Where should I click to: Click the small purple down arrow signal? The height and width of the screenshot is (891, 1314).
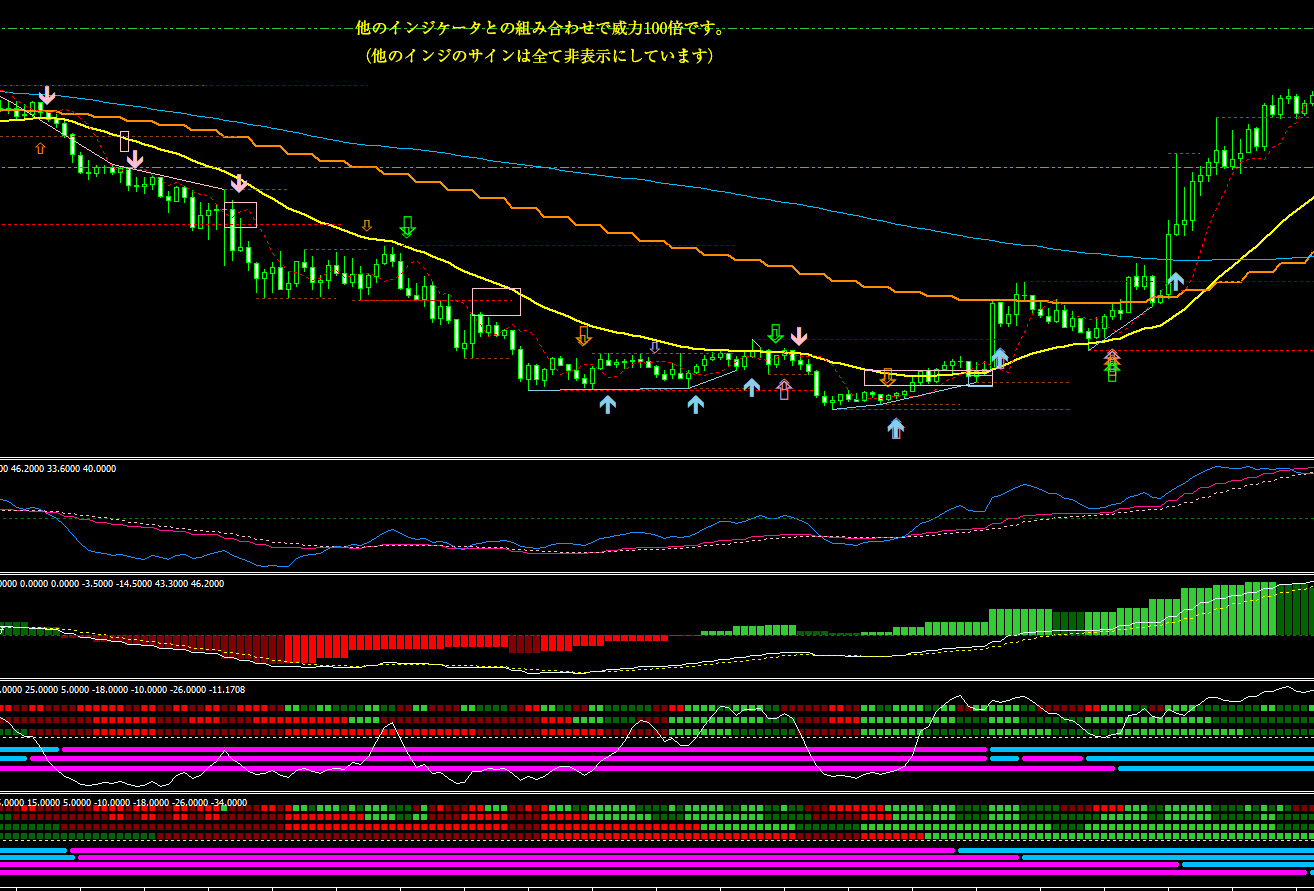[x=654, y=347]
